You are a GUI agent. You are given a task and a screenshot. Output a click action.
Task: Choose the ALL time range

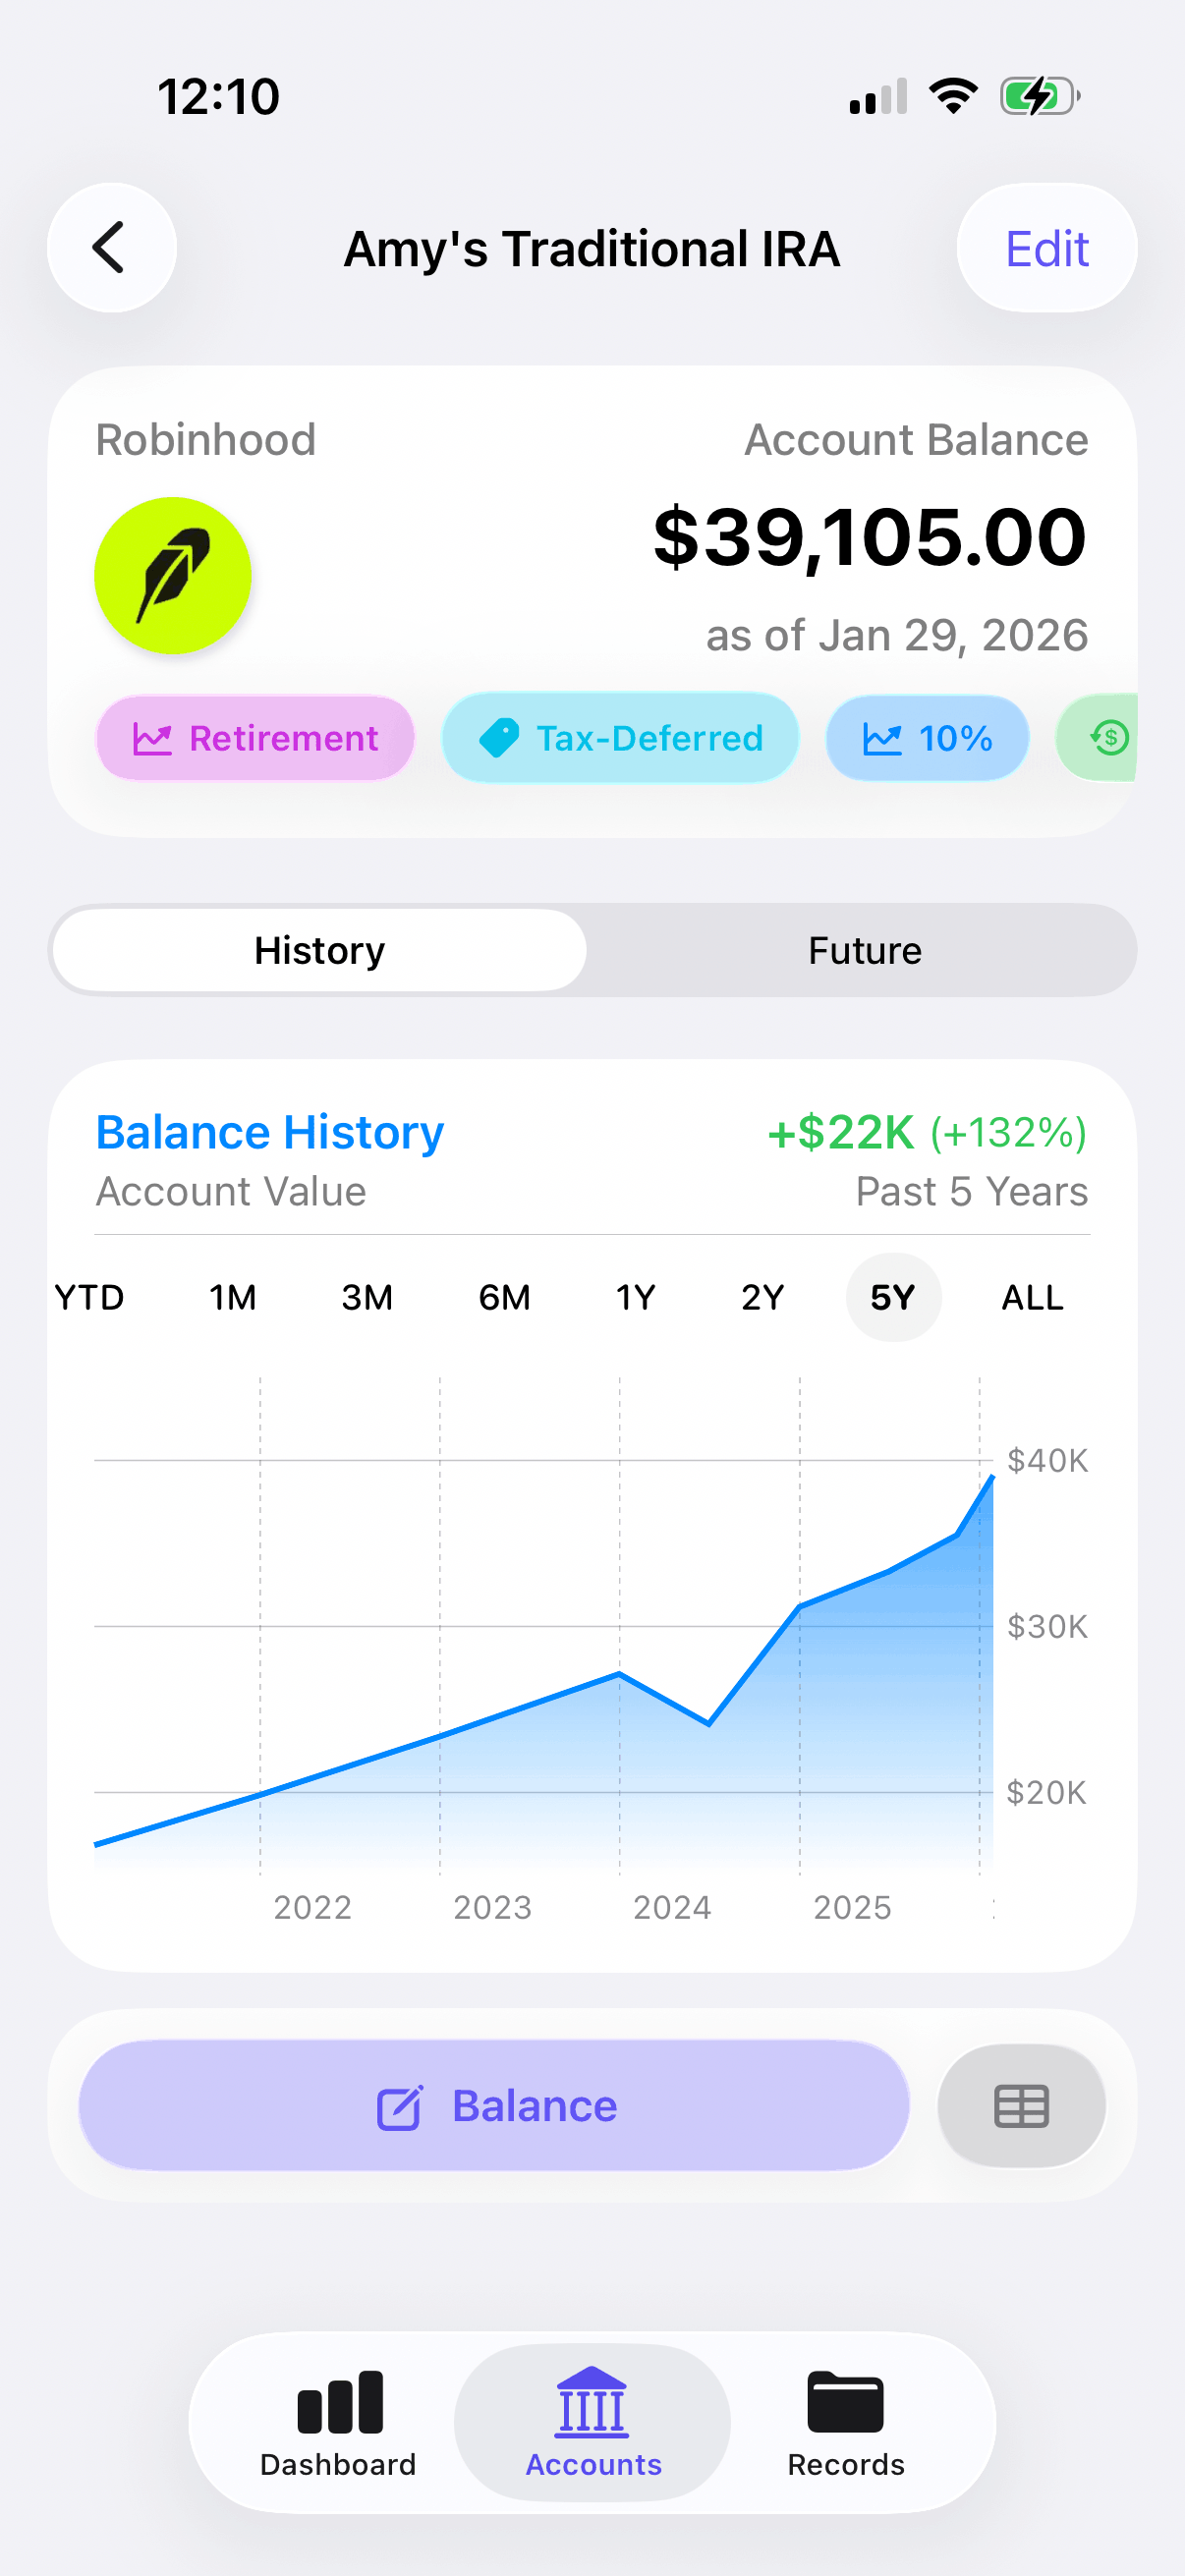(x=1032, y=1297)
